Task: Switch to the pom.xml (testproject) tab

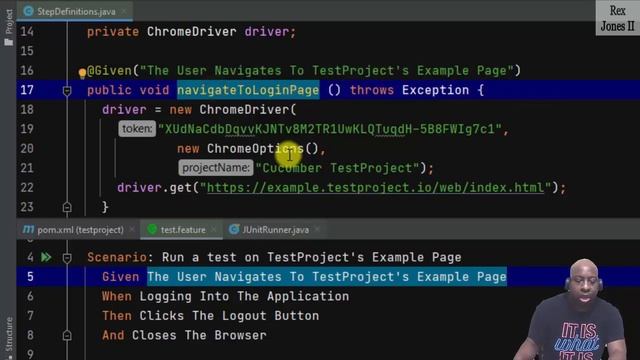Action: (x=80, y=230)
